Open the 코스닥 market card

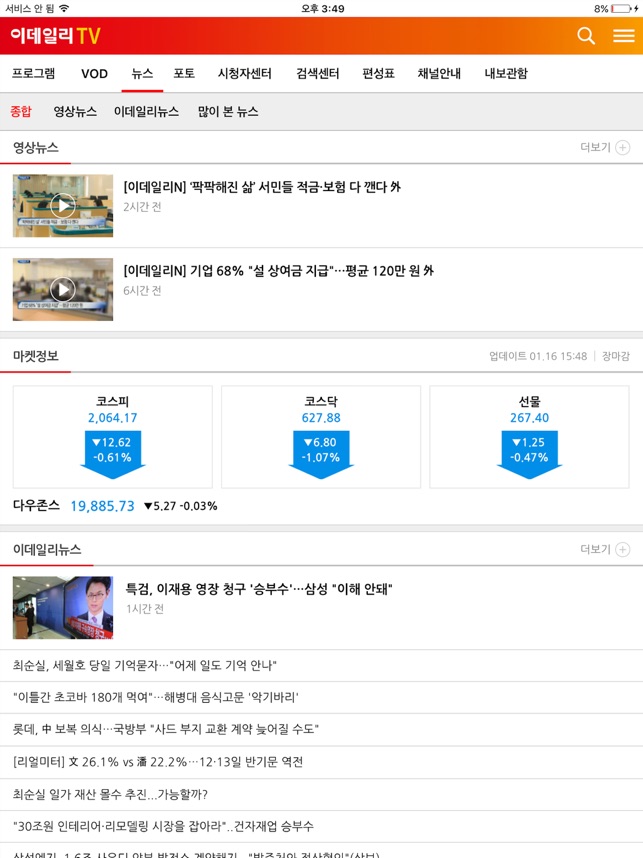tap(321, 437)
